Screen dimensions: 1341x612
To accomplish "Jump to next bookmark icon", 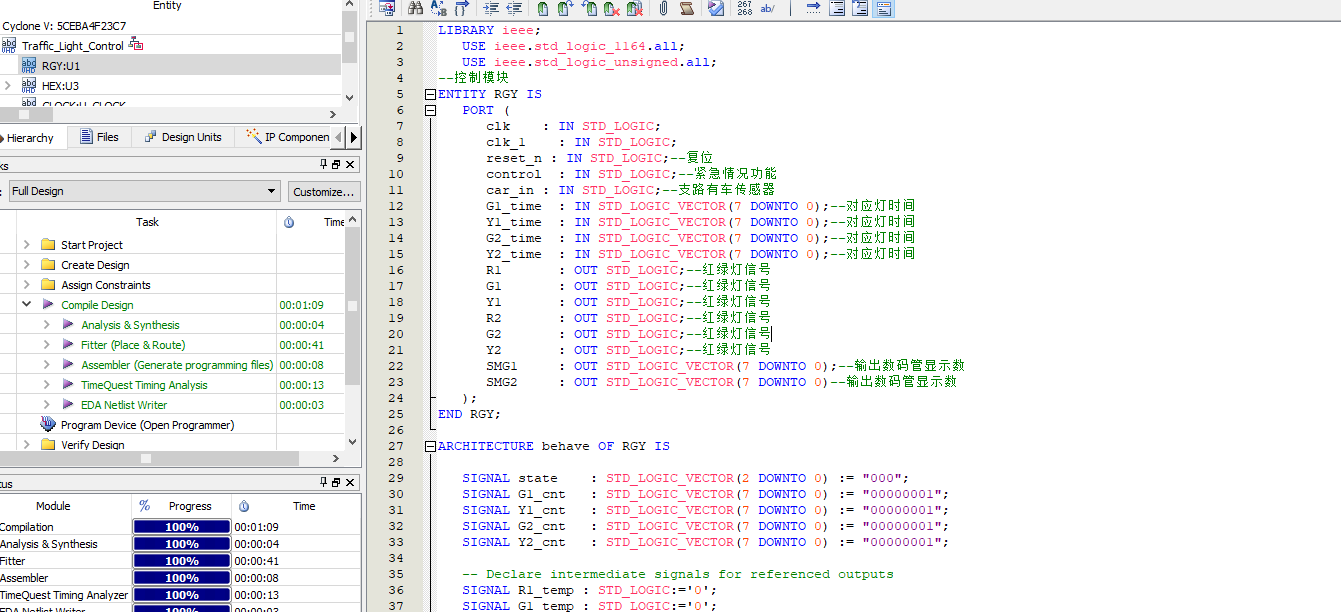I will tap(565, 8).
